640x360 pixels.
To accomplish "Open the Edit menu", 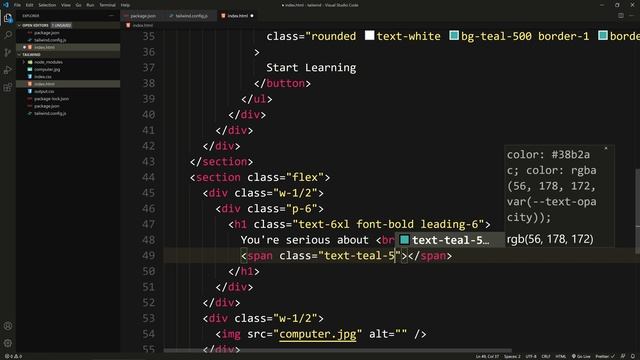I will click(x=29, y=5).
